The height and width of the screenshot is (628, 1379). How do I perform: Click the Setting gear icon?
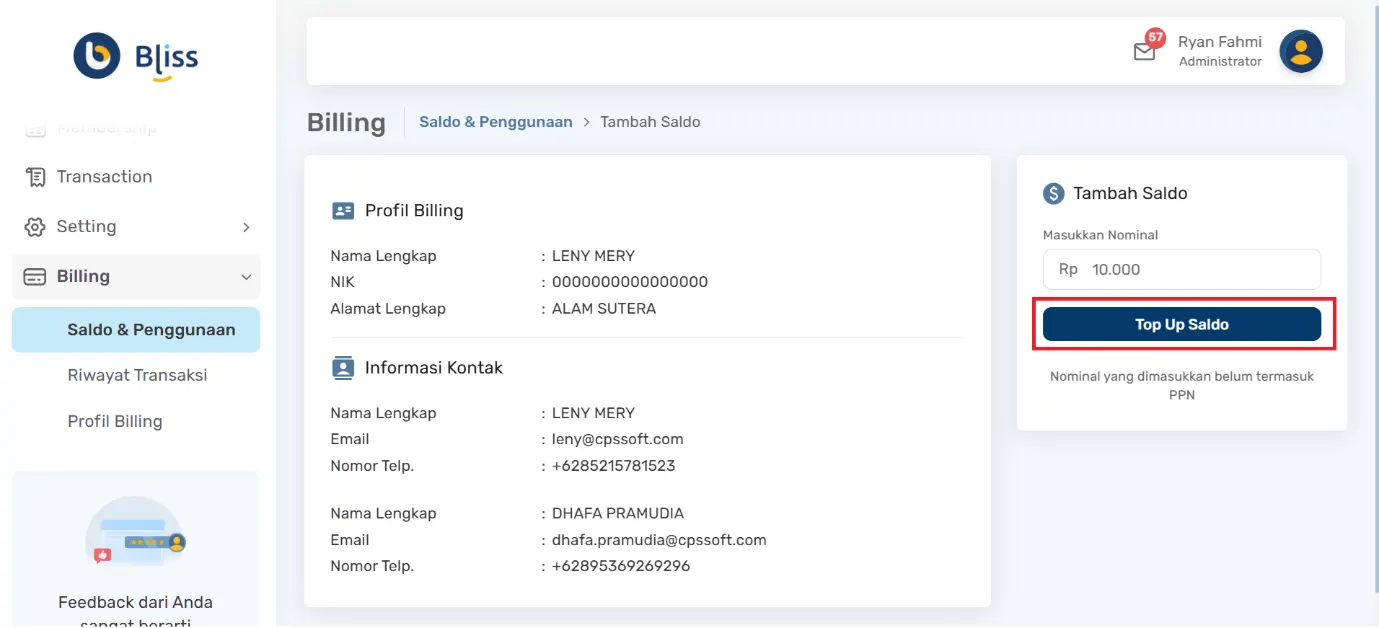click(x=36, y=226)
